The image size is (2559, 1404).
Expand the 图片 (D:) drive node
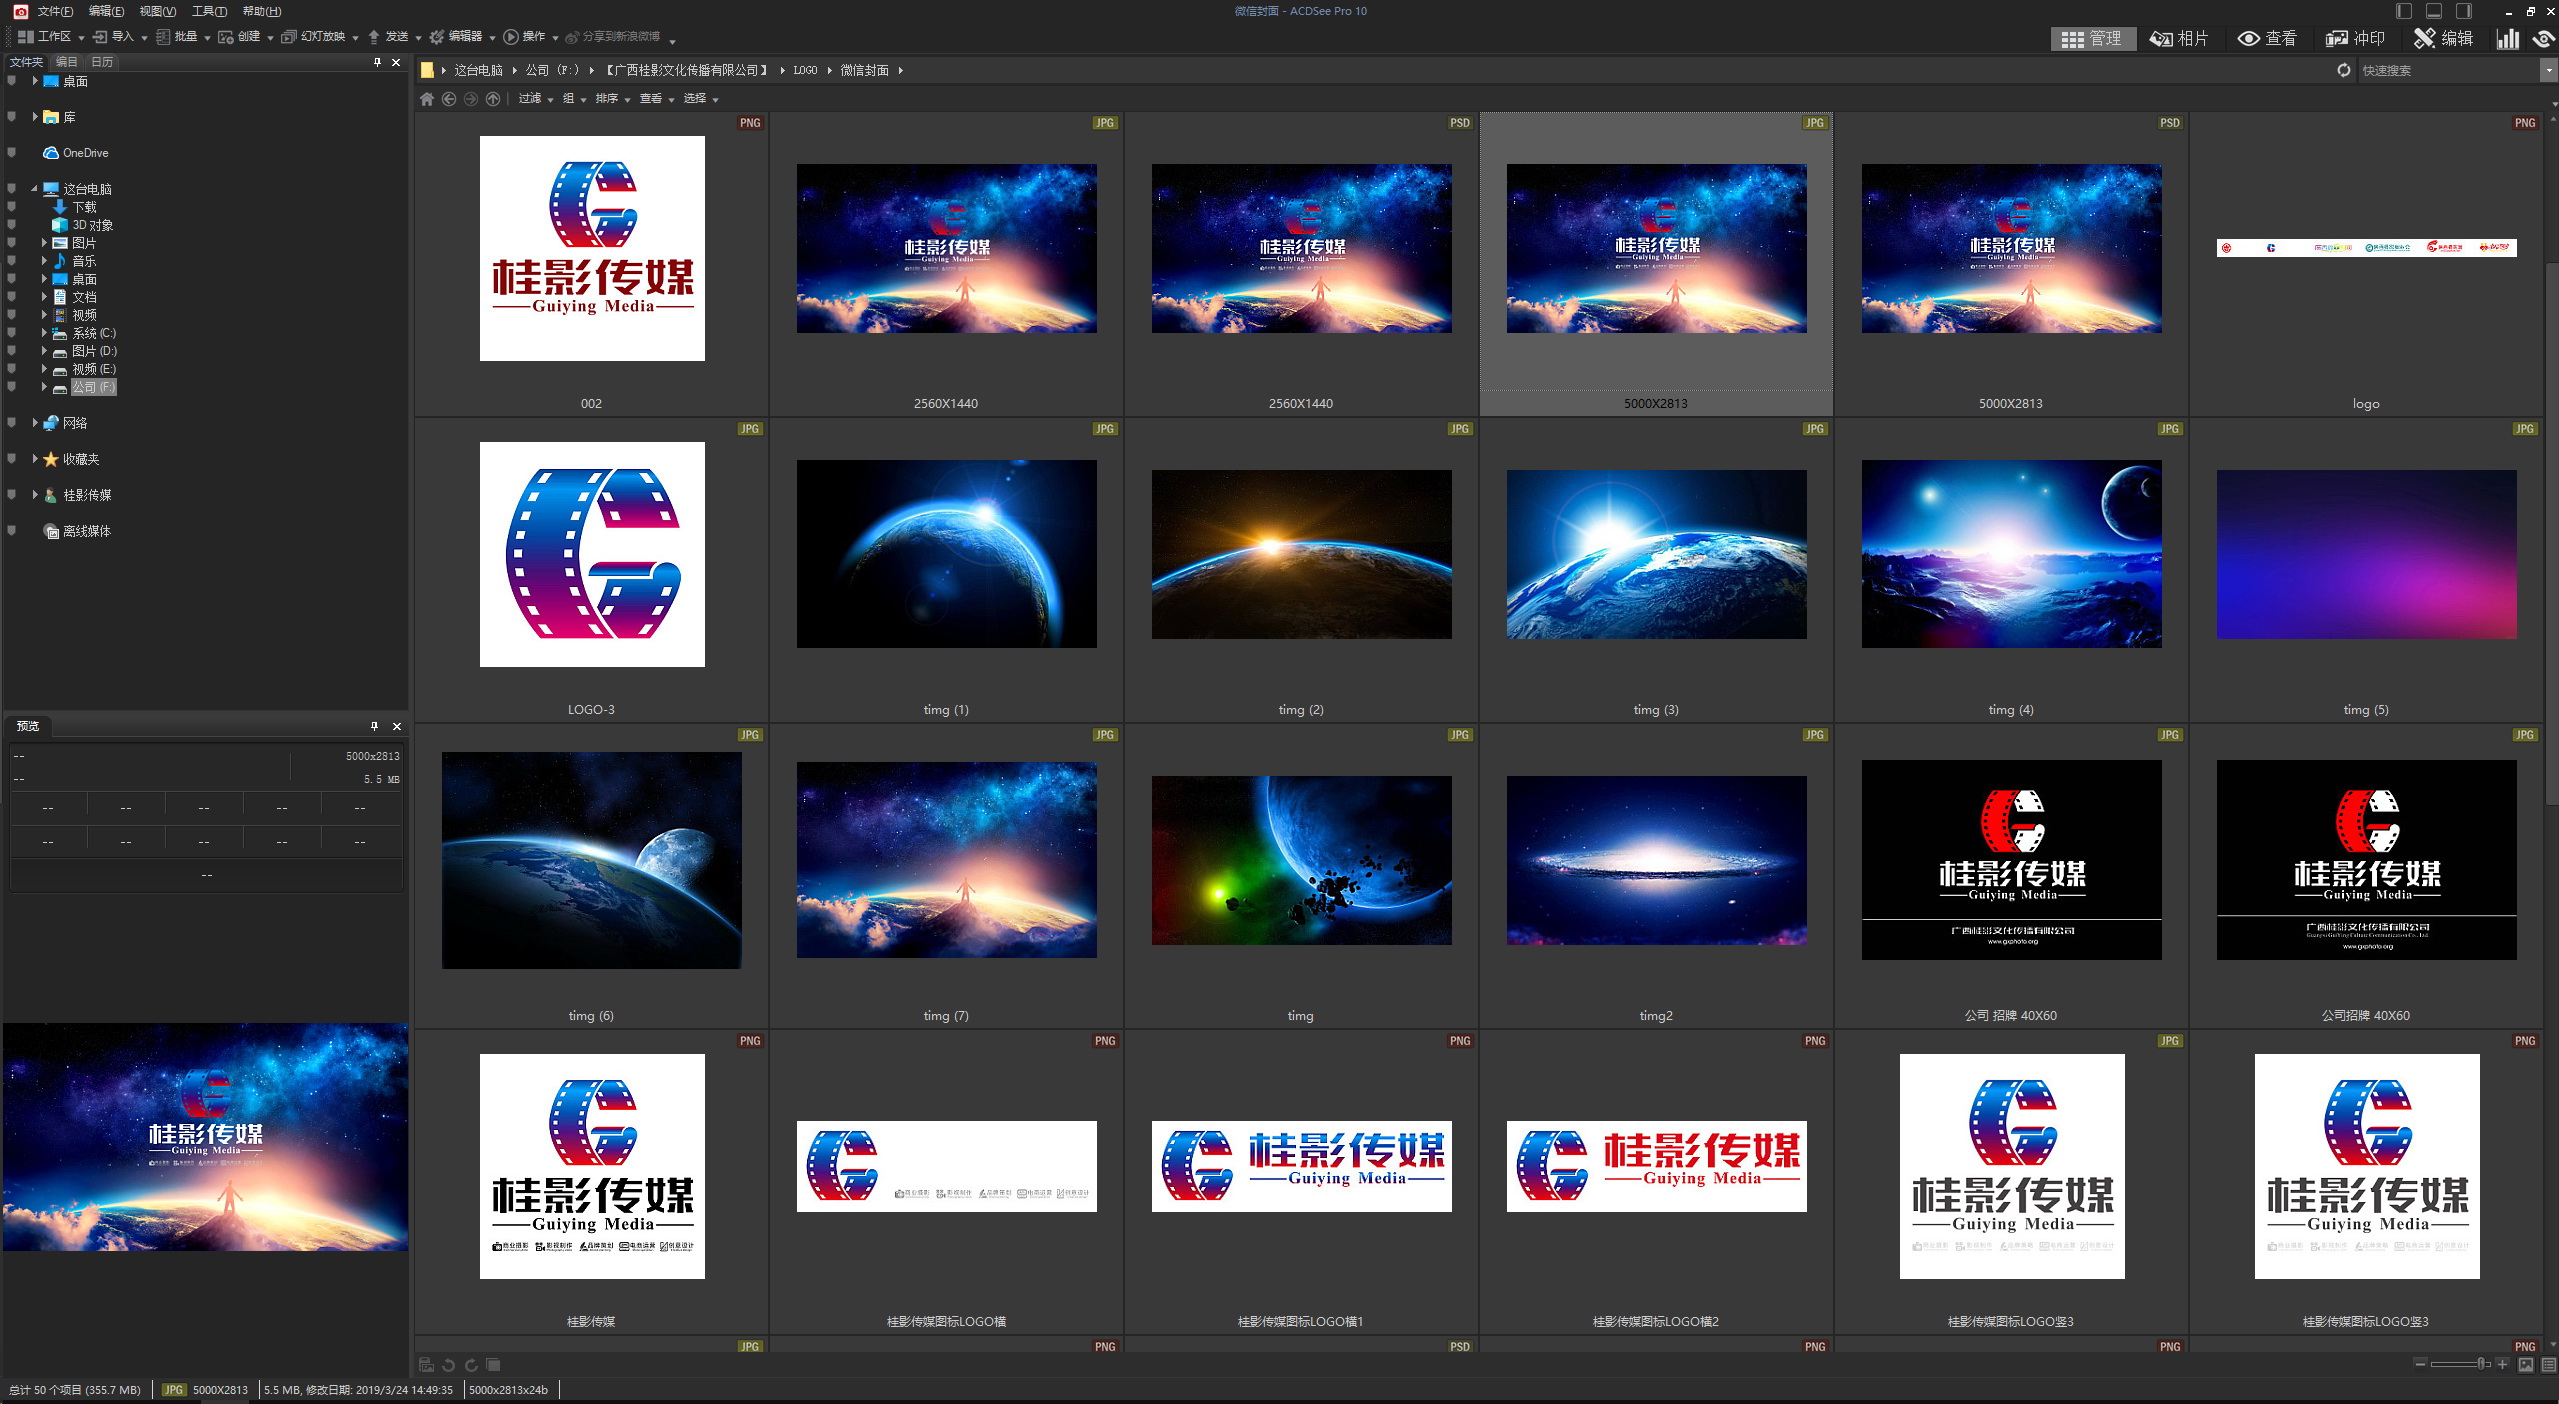pyautogui.click(x=44, y=351)
